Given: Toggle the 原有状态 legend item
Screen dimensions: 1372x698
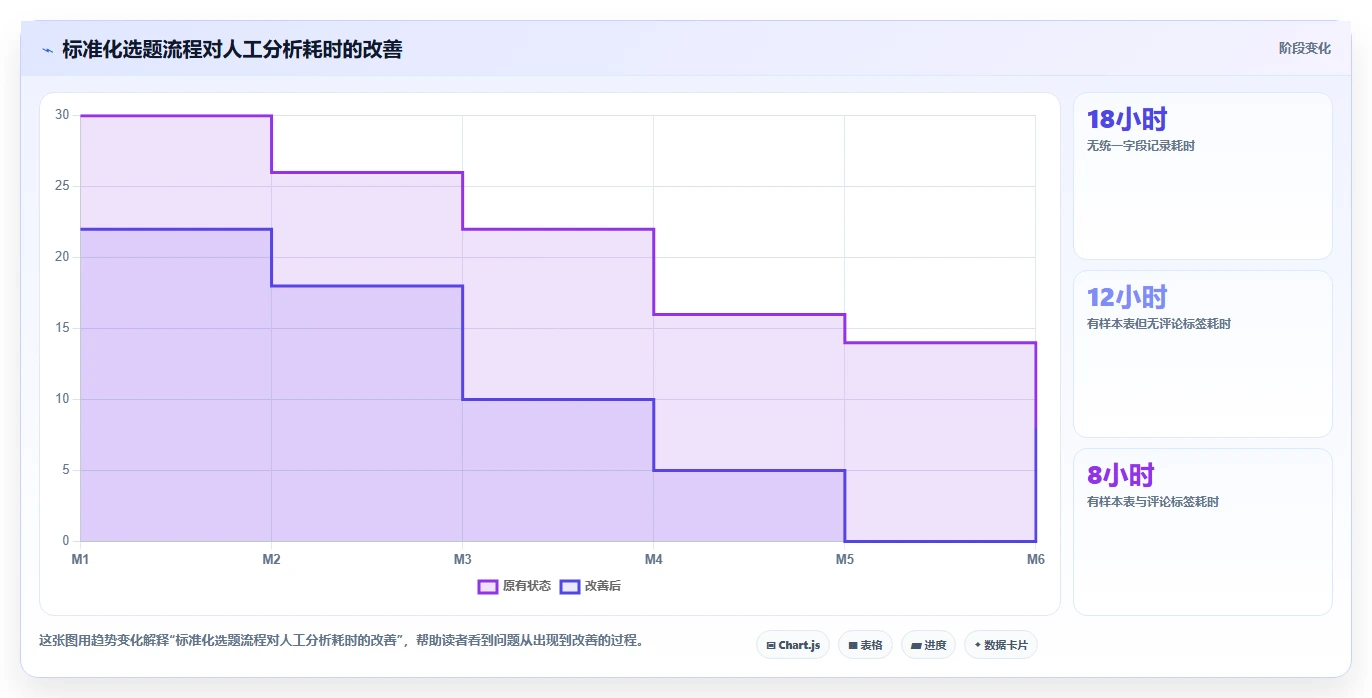Looking at the screenshot, I should coord(514,586).
